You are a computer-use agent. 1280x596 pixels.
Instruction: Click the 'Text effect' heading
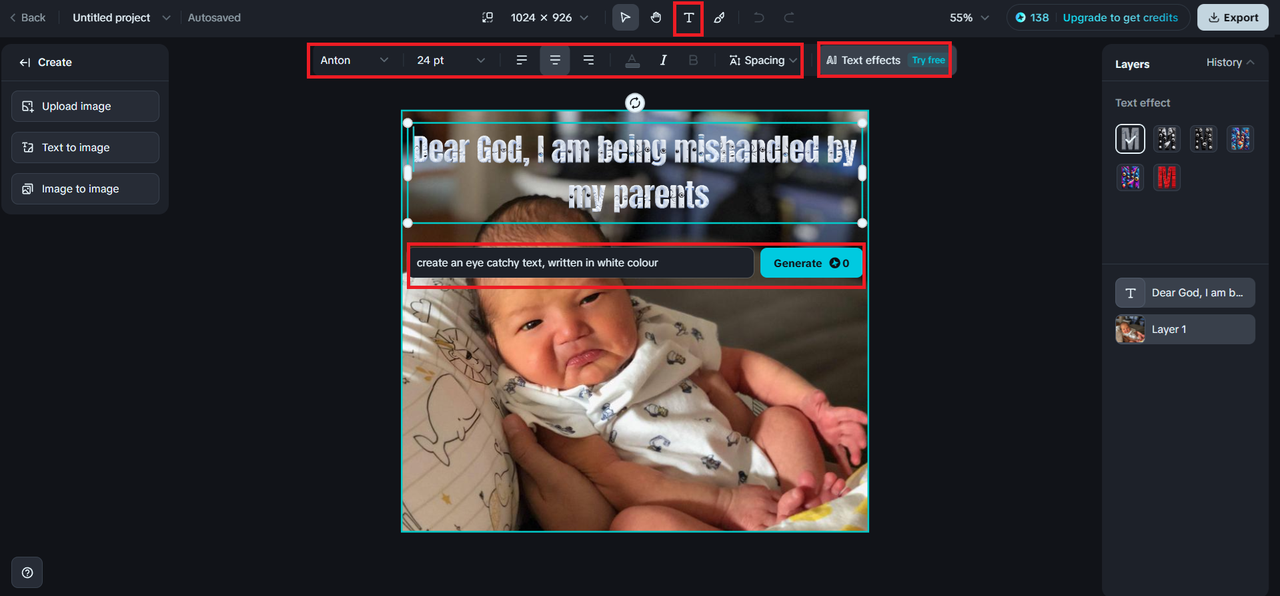click(1143, 103)
